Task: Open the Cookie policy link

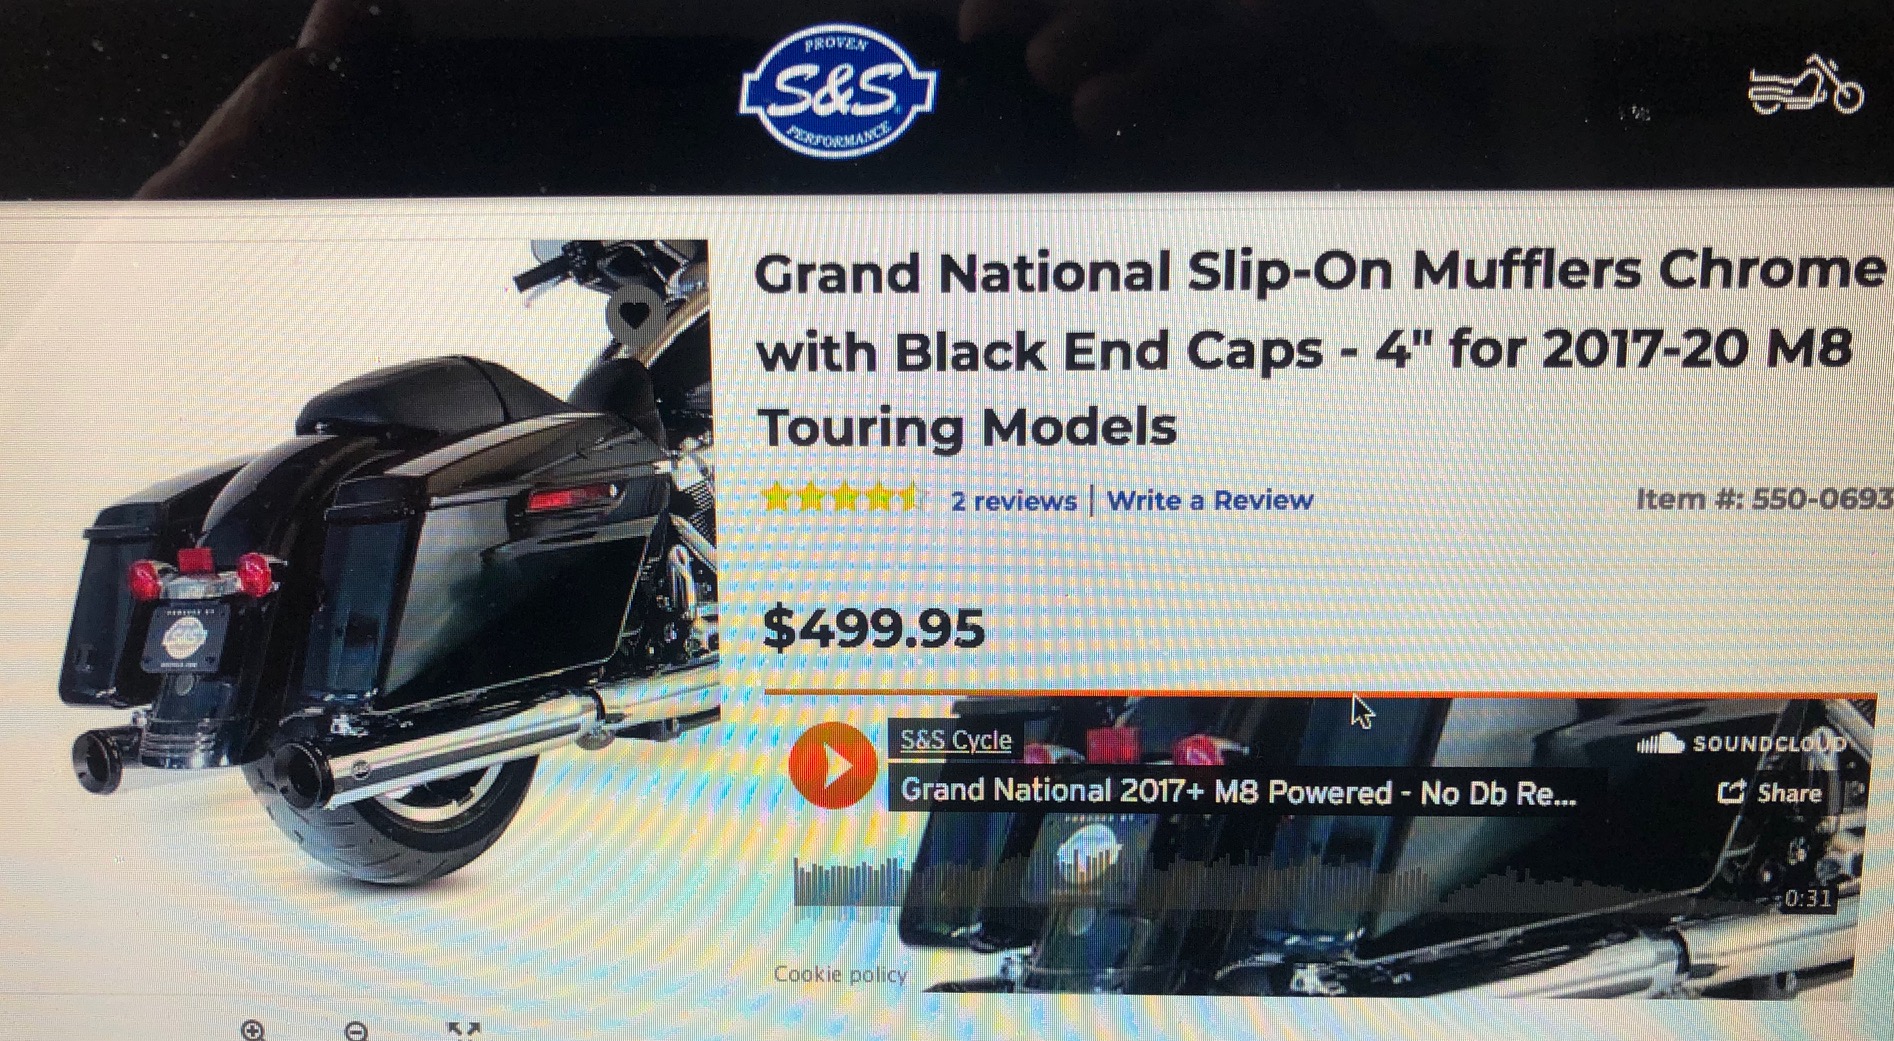Action: pos(840,974)
